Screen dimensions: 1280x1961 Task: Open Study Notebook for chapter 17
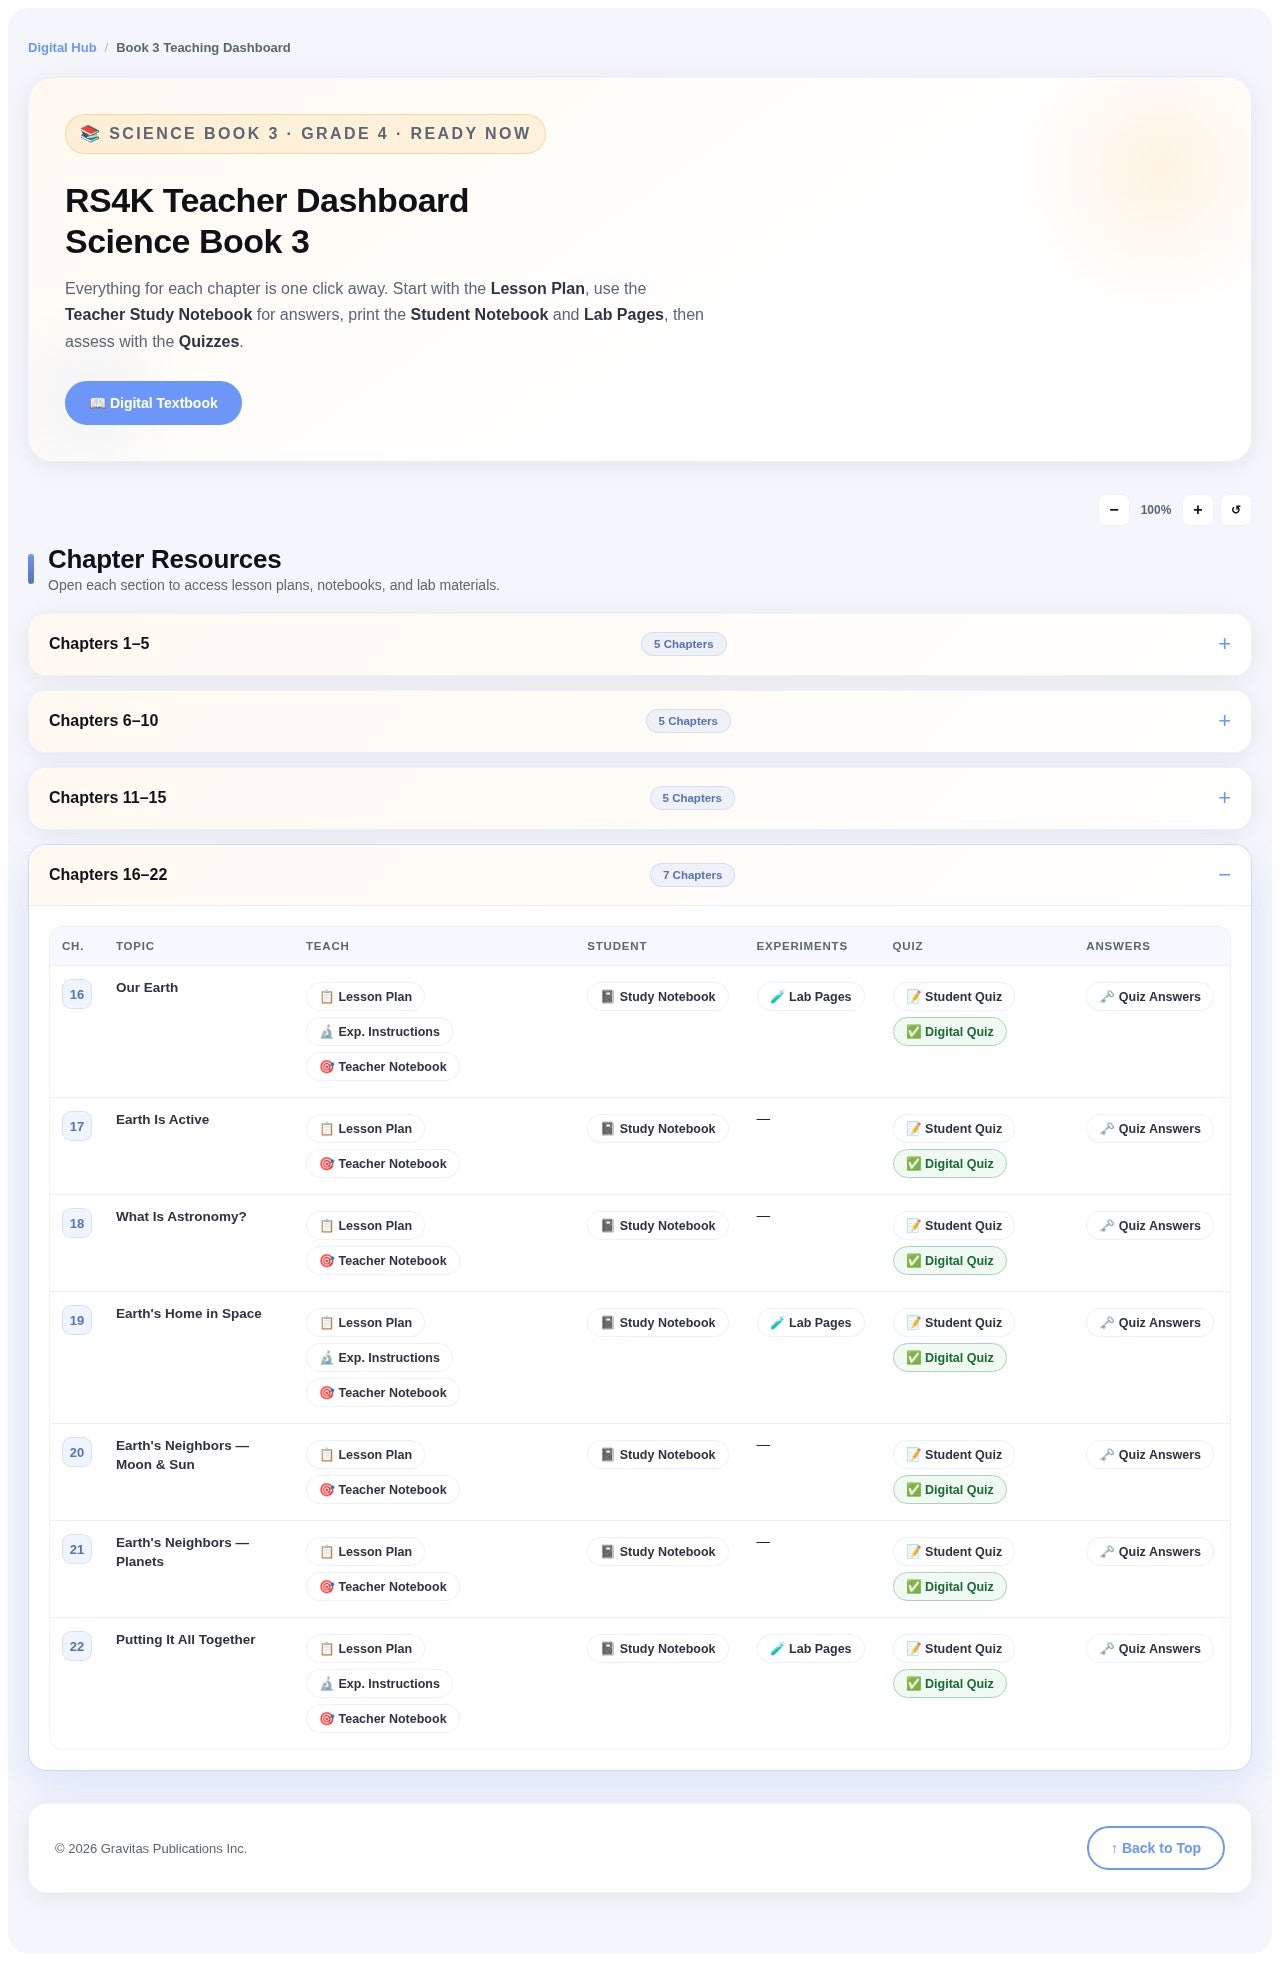[658, 1129]
